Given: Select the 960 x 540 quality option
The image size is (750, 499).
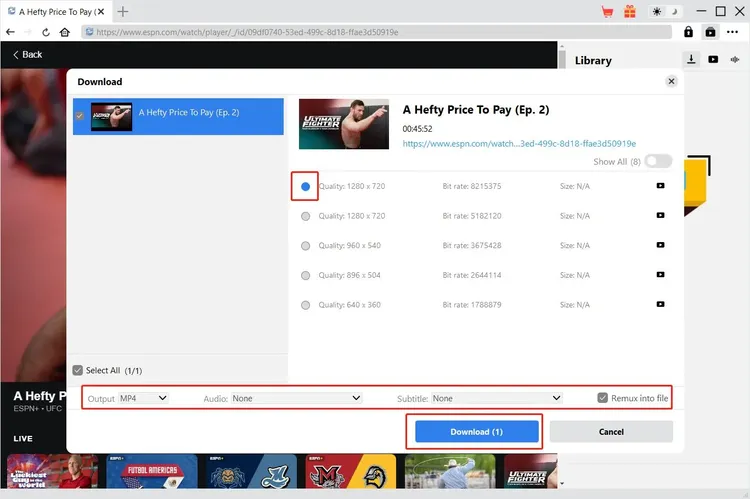Looking at the screenshot, I should pos(306,245).
